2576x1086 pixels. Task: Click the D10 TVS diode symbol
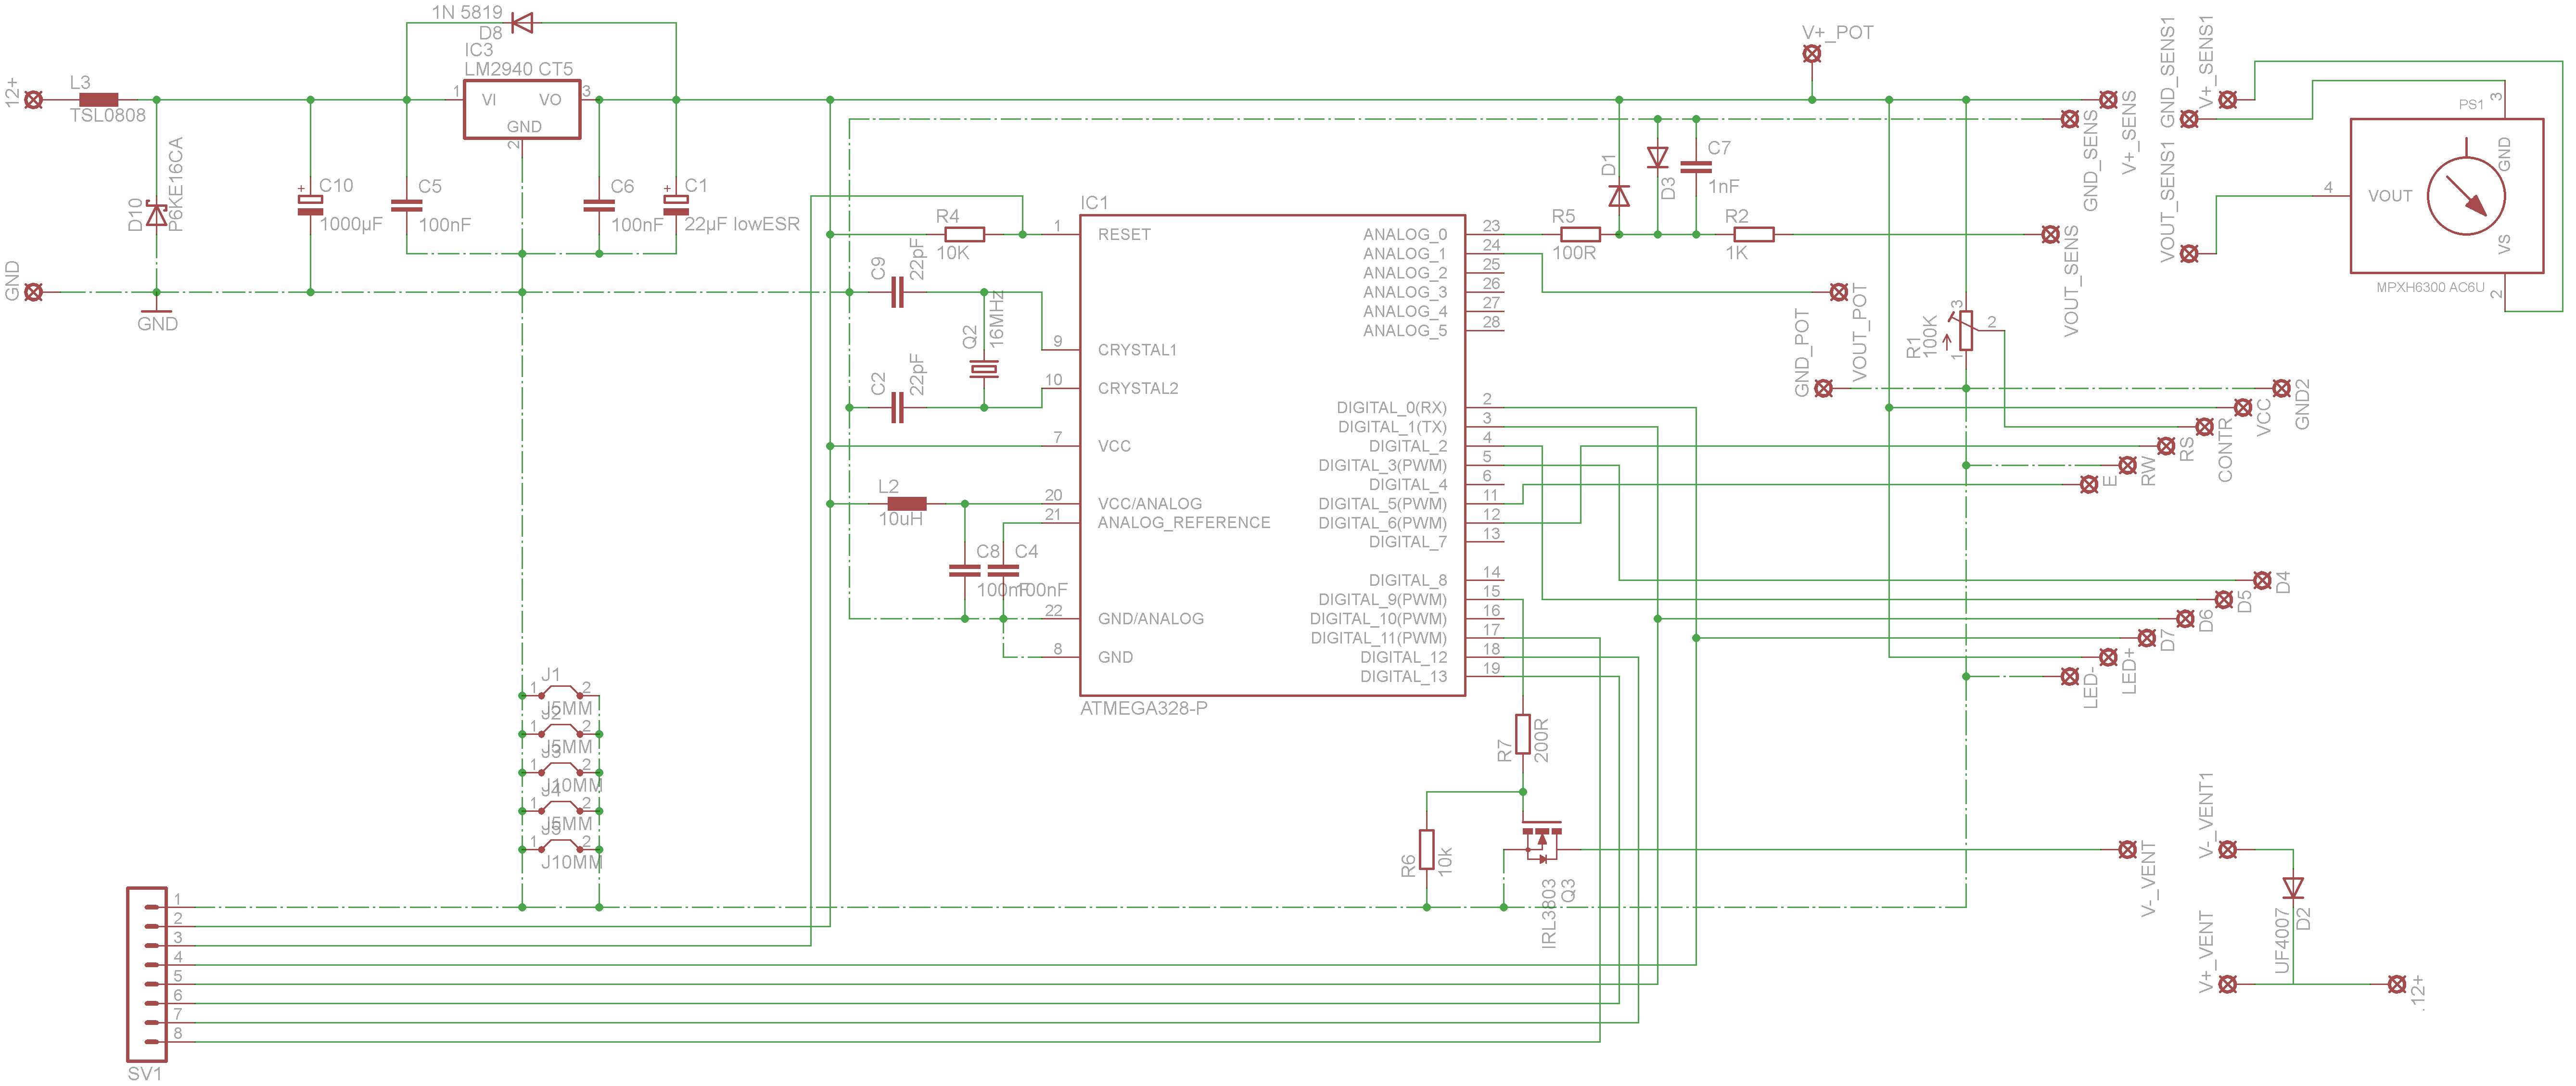pyautogui.click(x=156, y=214)
